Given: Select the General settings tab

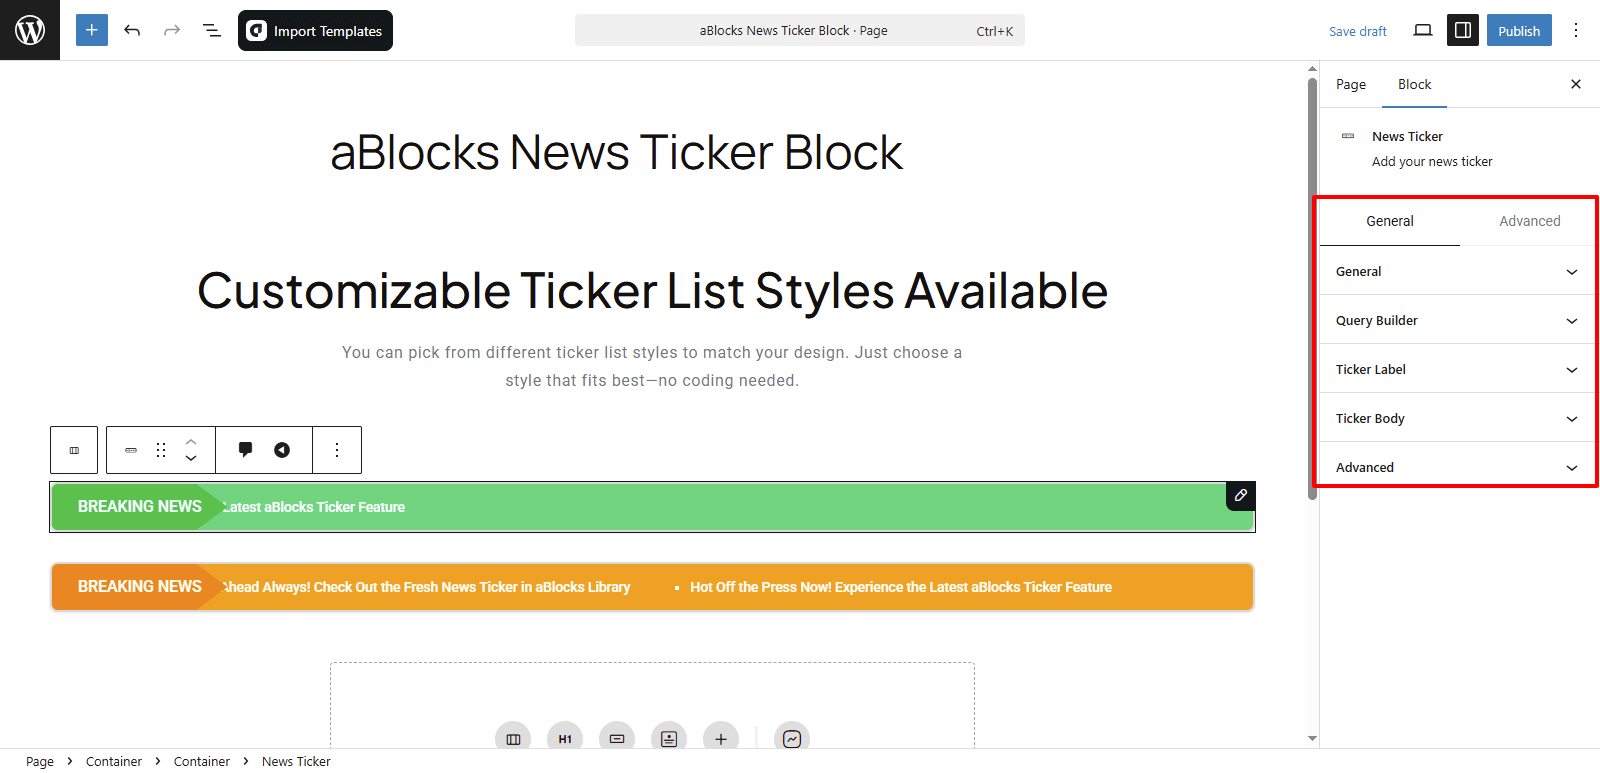Looking at the screenshot, I should [x=1390, y=221].
